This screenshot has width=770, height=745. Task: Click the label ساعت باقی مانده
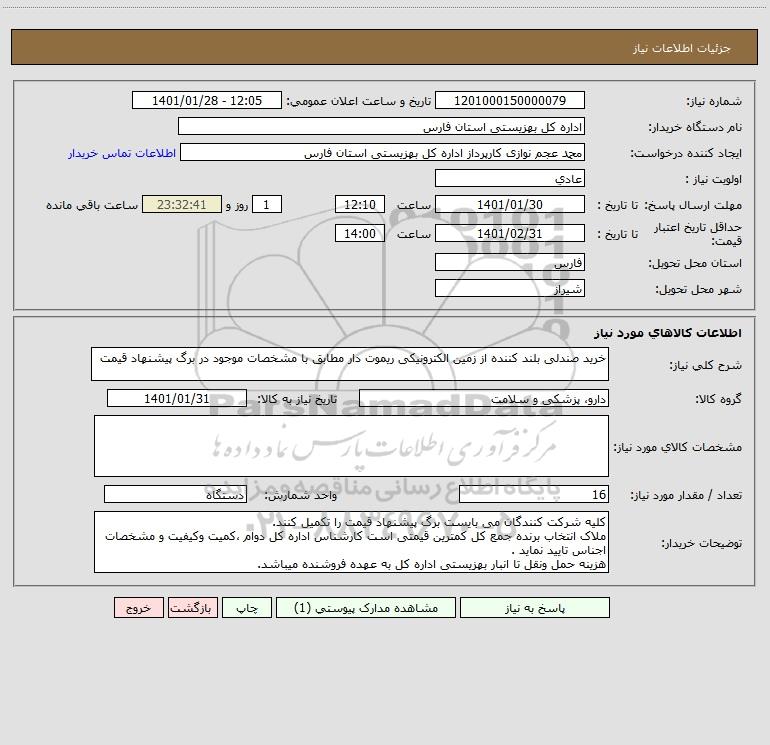92,205
